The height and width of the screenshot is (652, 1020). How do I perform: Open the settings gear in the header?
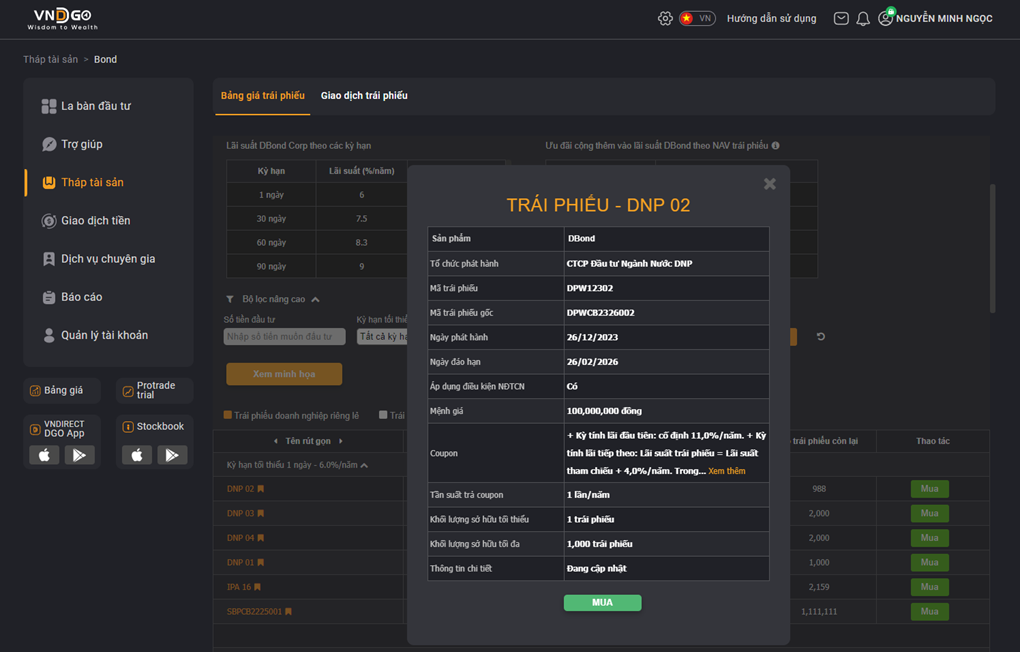(x=665, y=18)
